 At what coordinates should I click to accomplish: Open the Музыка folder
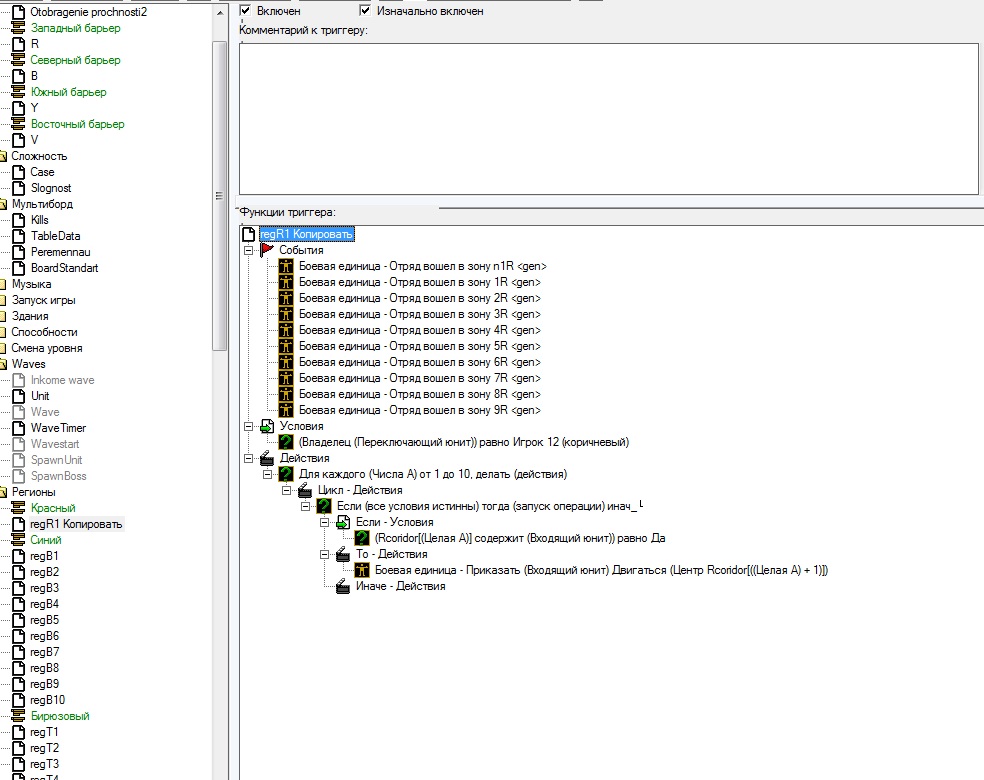(x=31, y=284)
